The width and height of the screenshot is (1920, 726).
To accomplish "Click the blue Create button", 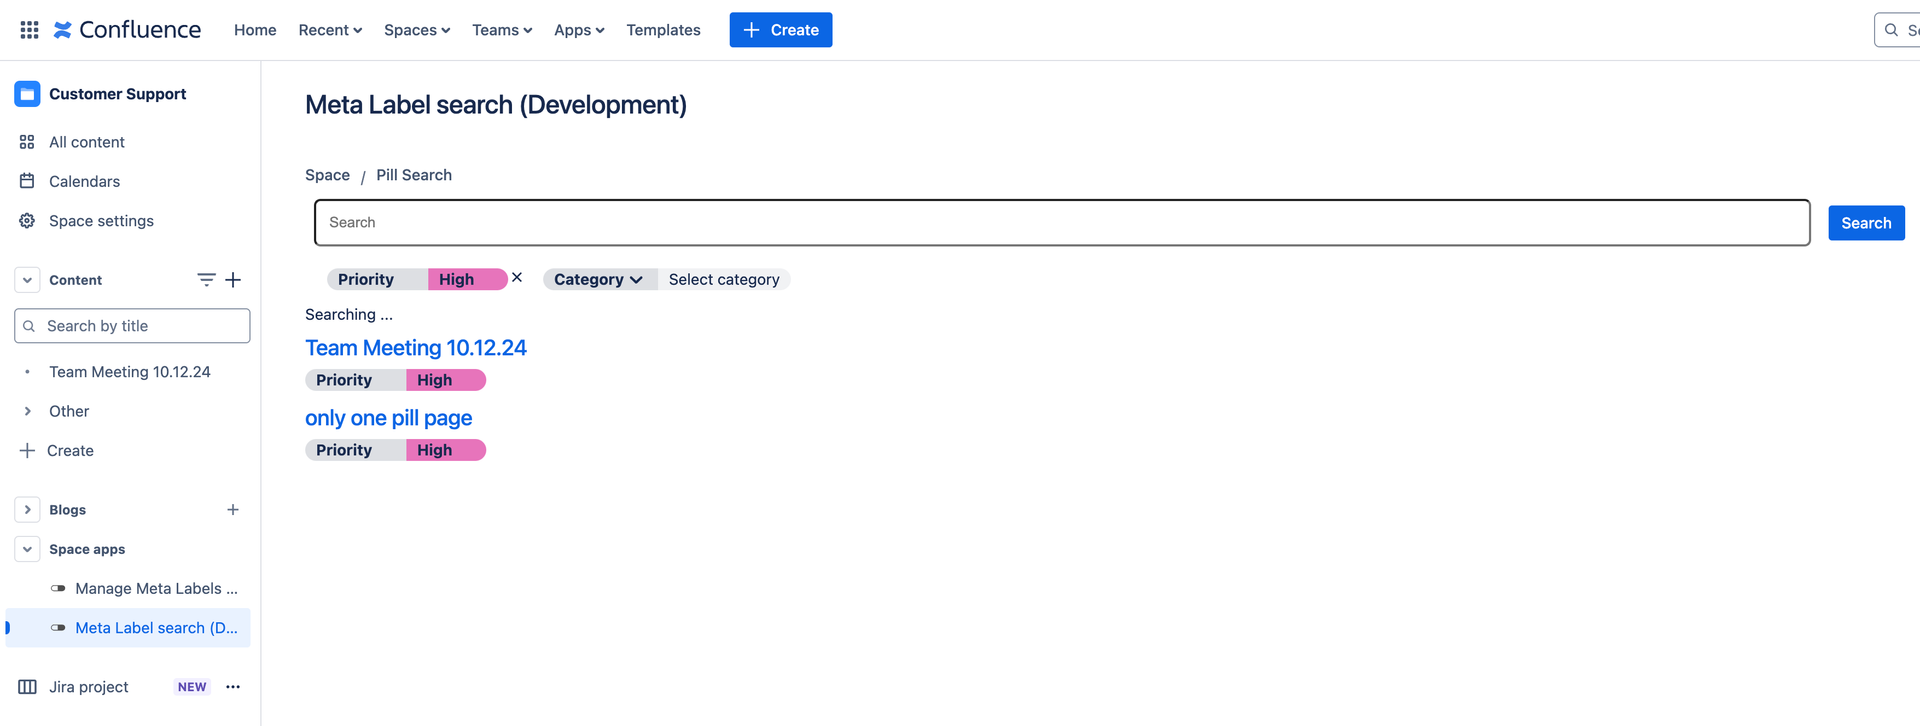I will click(781, 30).
